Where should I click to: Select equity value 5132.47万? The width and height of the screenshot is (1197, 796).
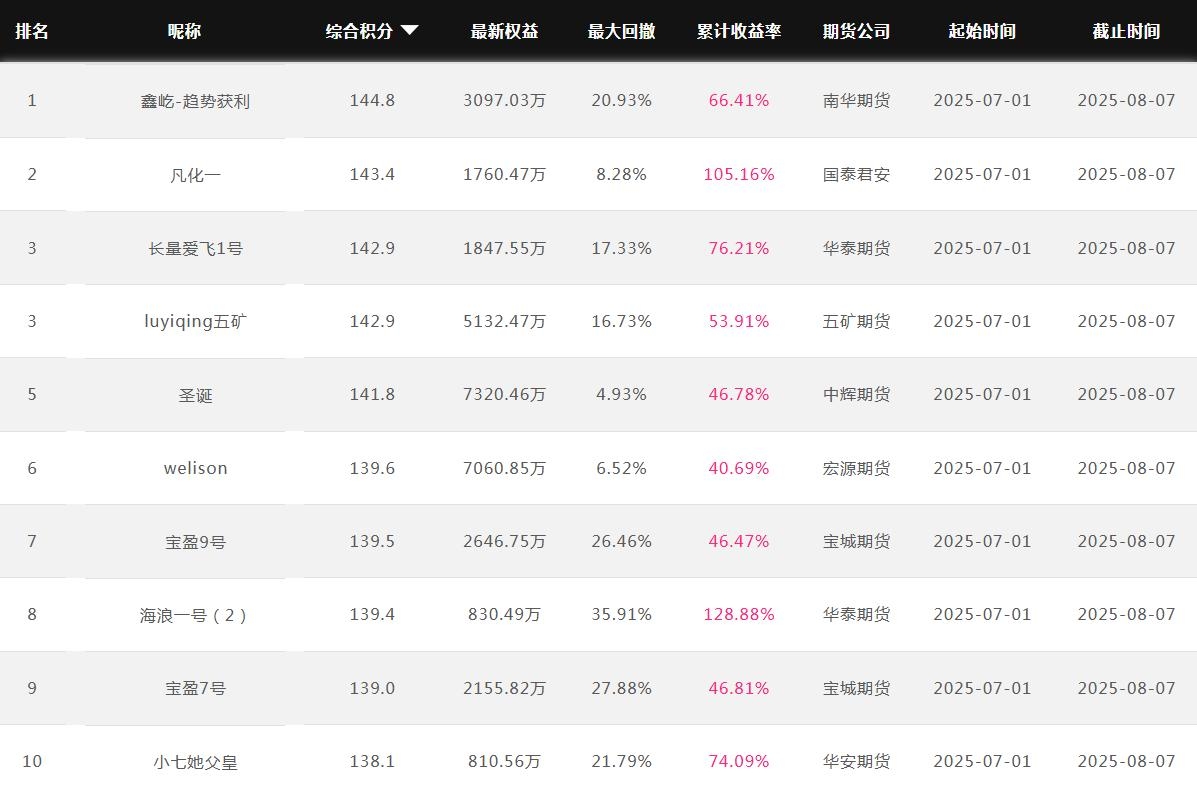pyautogui.click(x=505, y=321)
